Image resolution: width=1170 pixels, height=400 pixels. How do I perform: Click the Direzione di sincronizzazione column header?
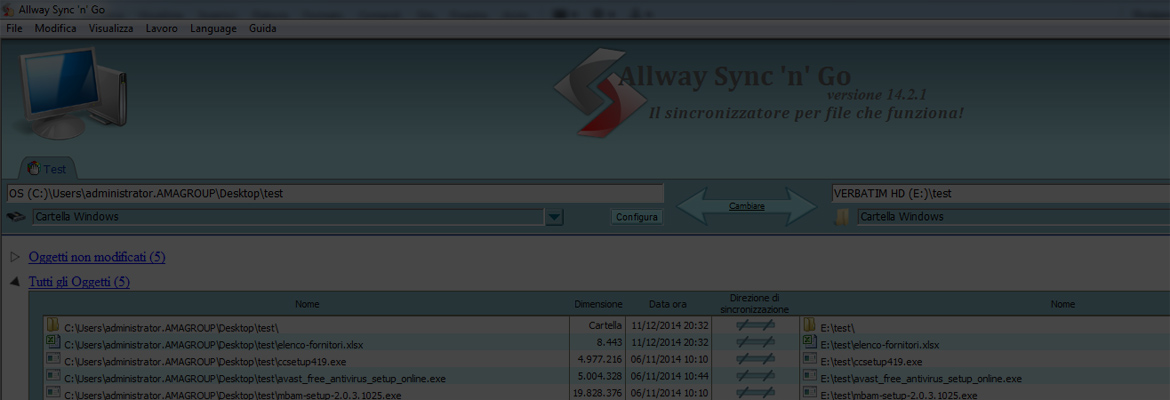pos(755,304)
